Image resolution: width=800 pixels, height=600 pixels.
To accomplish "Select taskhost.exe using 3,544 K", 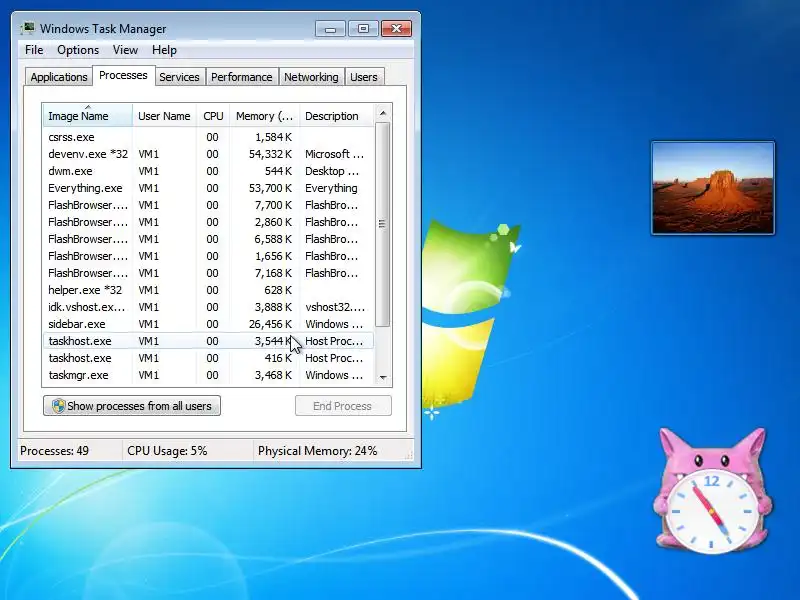I will point(209,341).
